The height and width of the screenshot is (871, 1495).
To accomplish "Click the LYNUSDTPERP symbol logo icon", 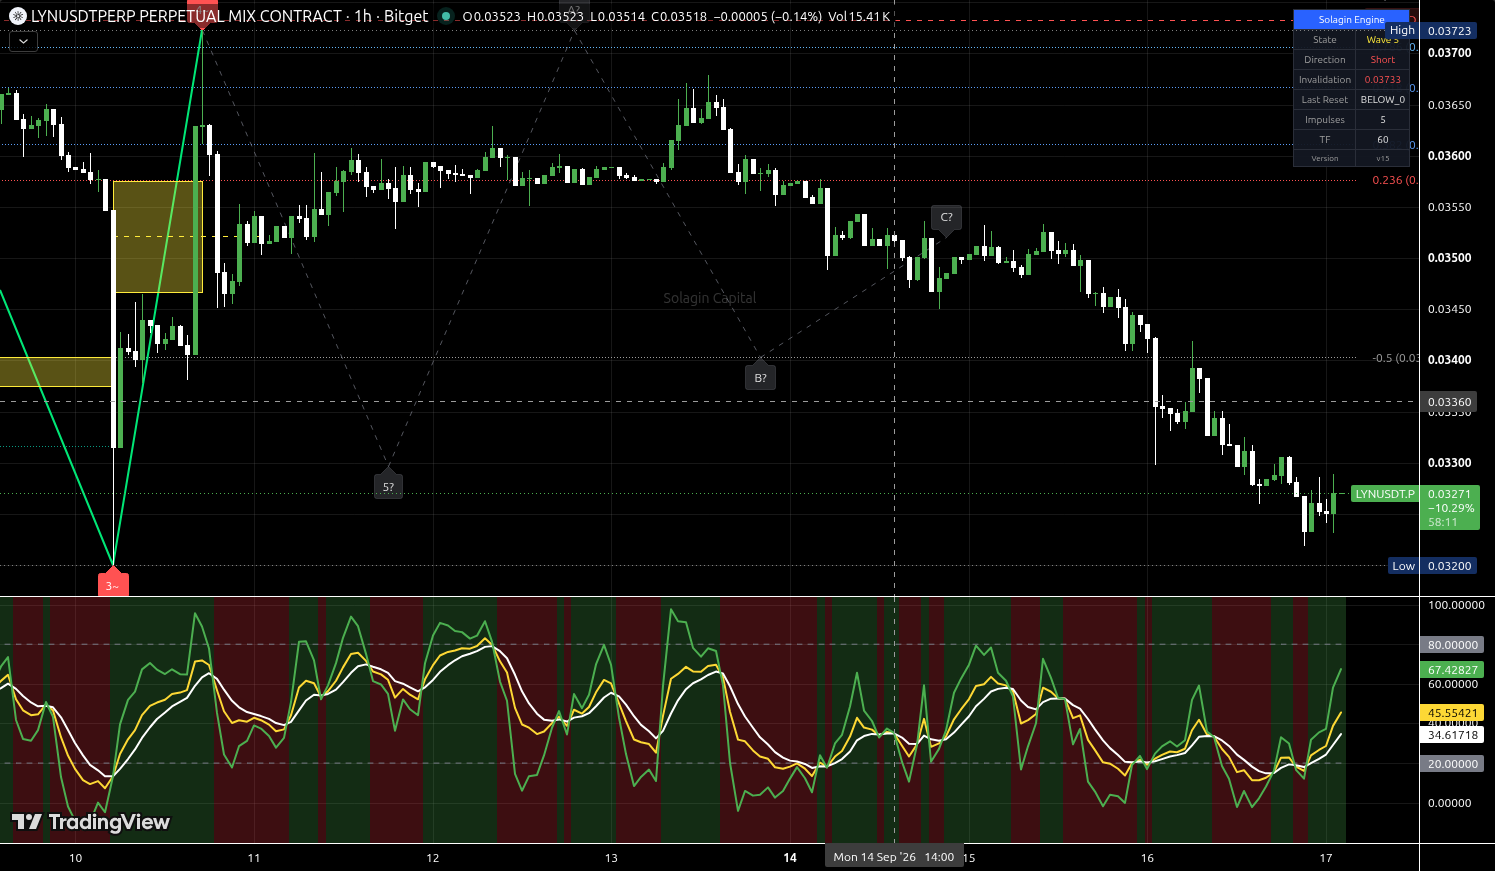I will click(x=17, y=16).
